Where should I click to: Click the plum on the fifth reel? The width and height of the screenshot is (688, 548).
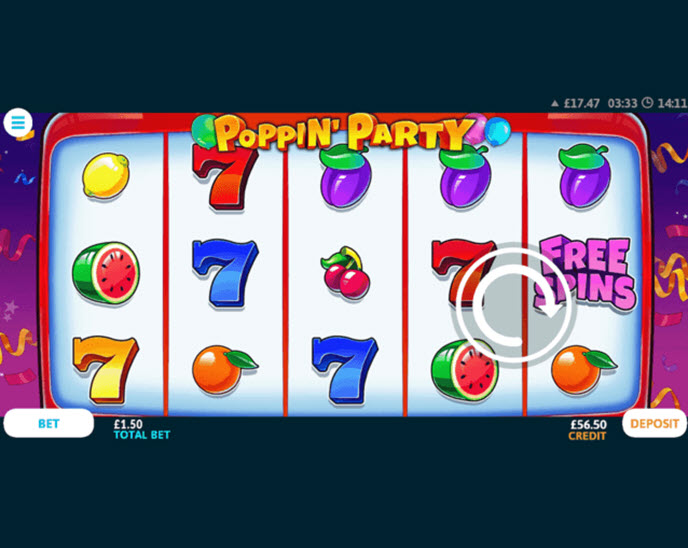[x=584, y=176]
